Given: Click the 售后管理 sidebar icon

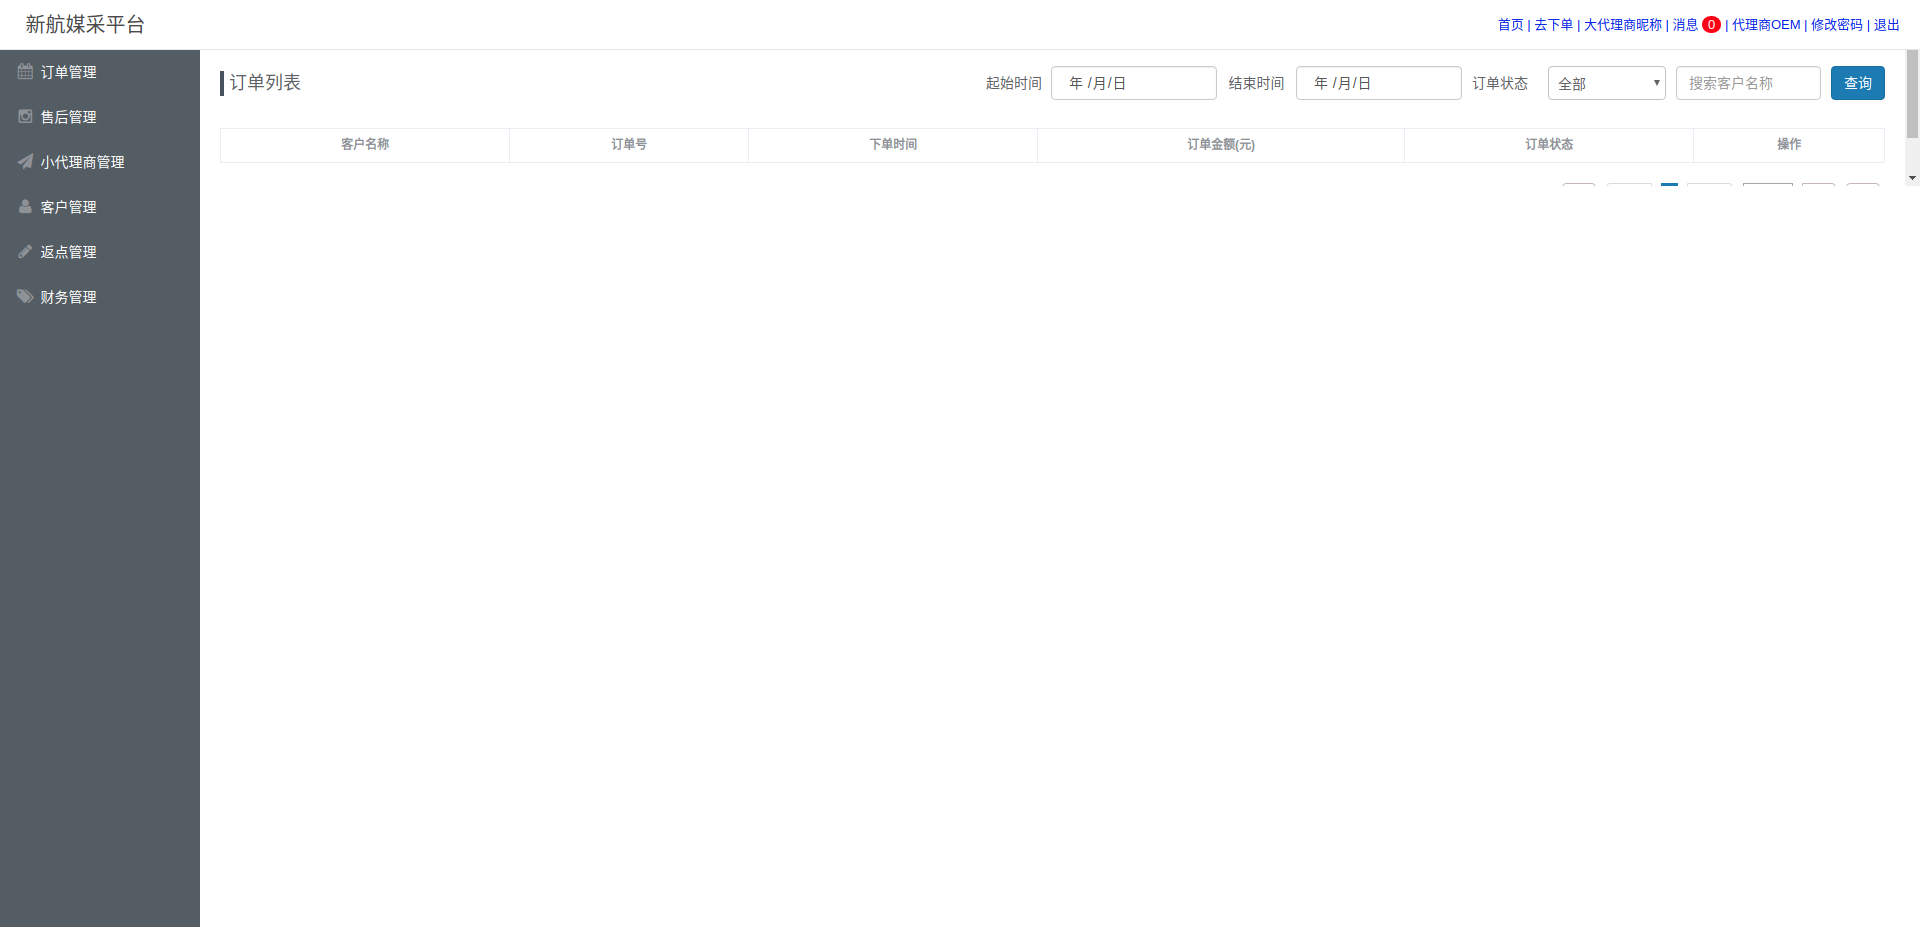Looking at the screenshot, I should (25, 117).
